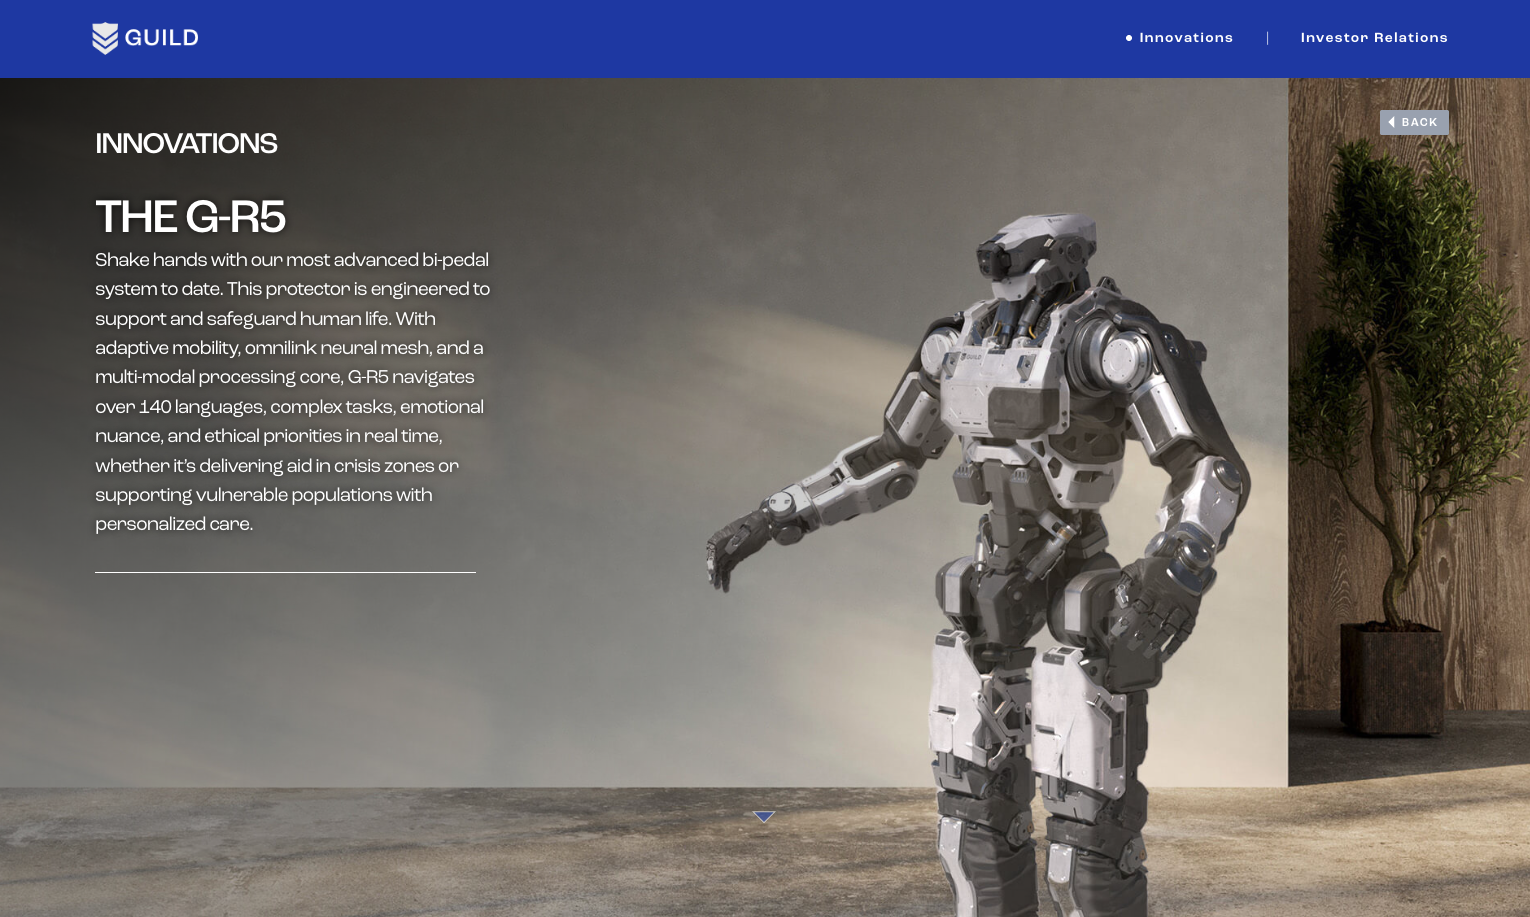Click the divider line under the G-R5 text

pos(285,572)
